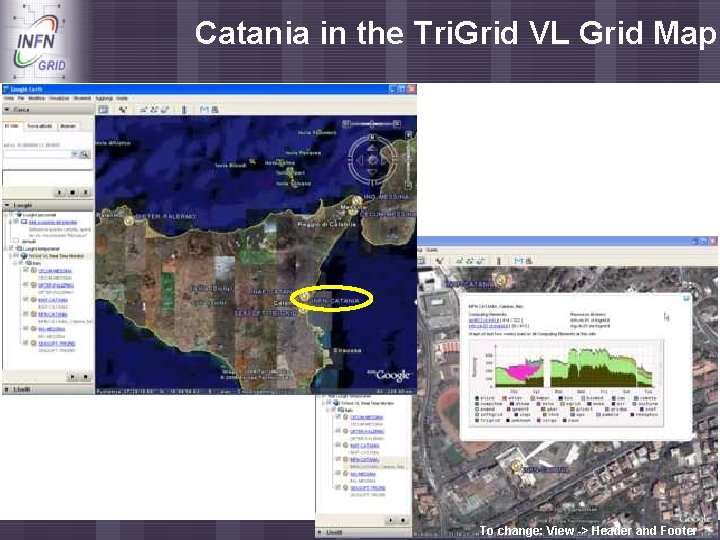Toggle checkbox beside DFTER PALERMO in left tree

coord(26,285)
